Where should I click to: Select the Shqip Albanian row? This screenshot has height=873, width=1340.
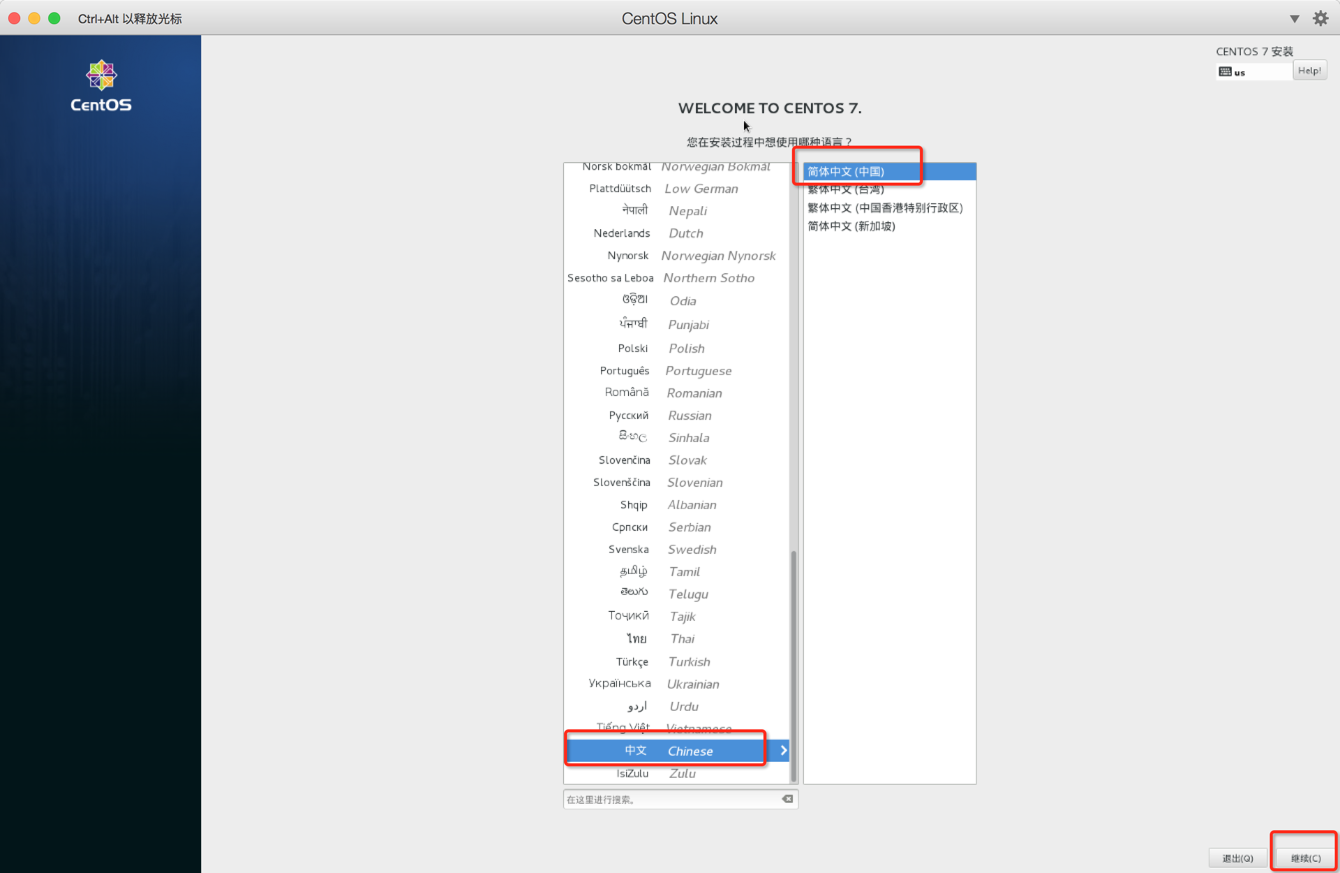(x=676, y=505)
